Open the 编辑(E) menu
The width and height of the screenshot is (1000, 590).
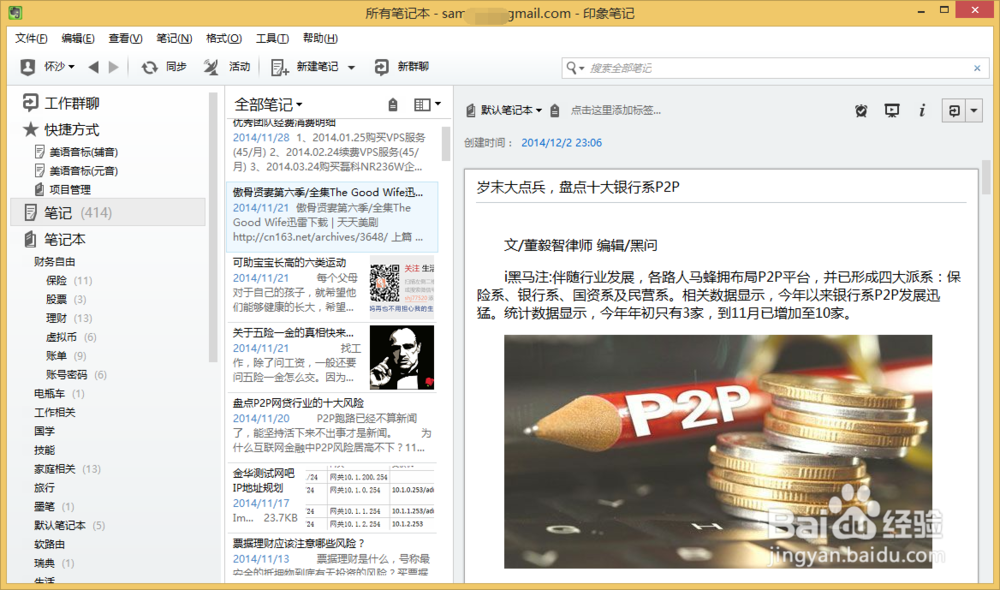click(78, 38)
